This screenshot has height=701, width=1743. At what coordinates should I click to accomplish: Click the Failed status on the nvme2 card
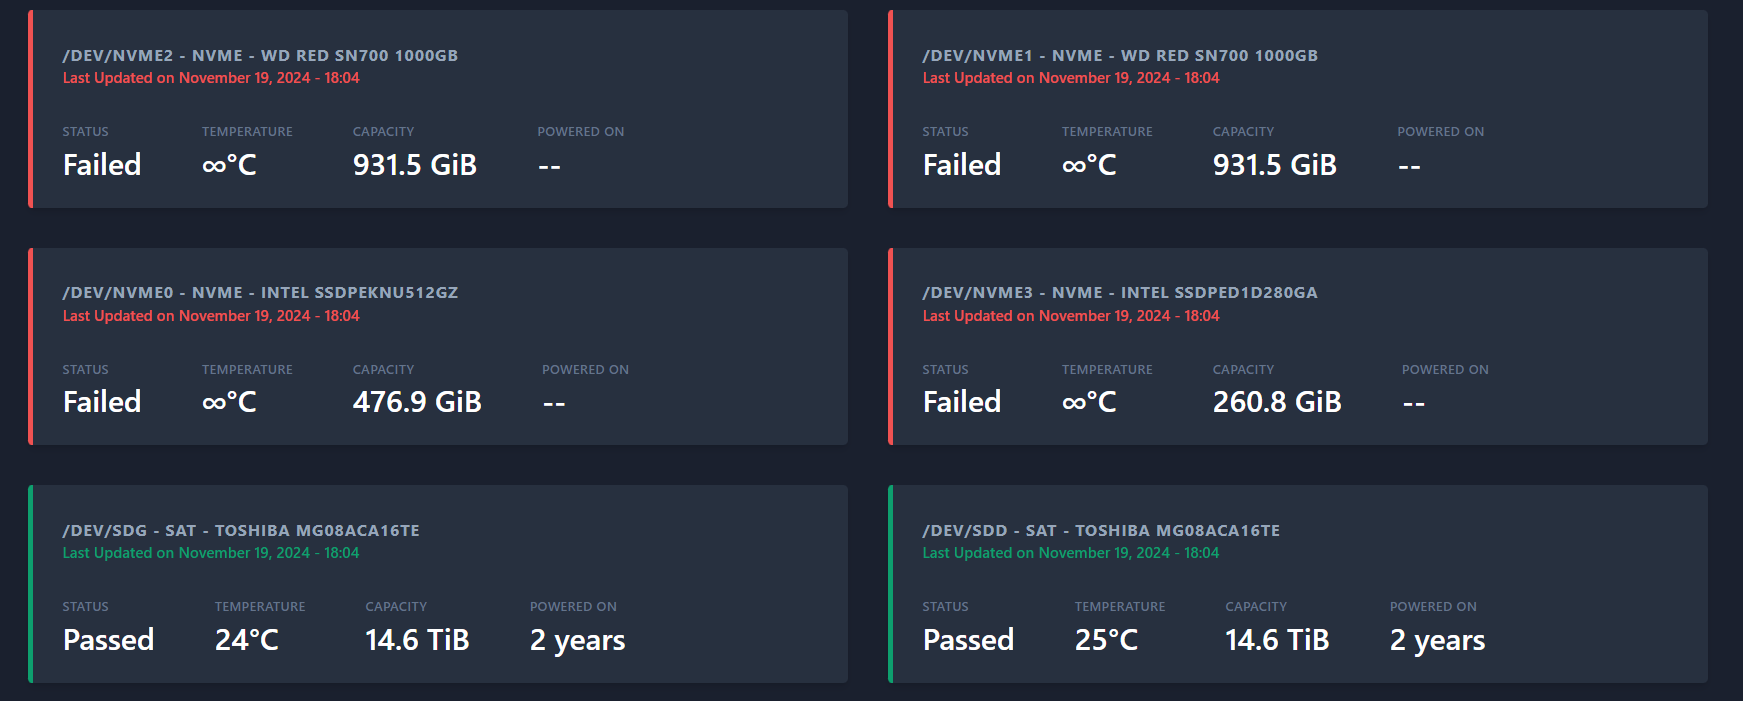(102, 165)
